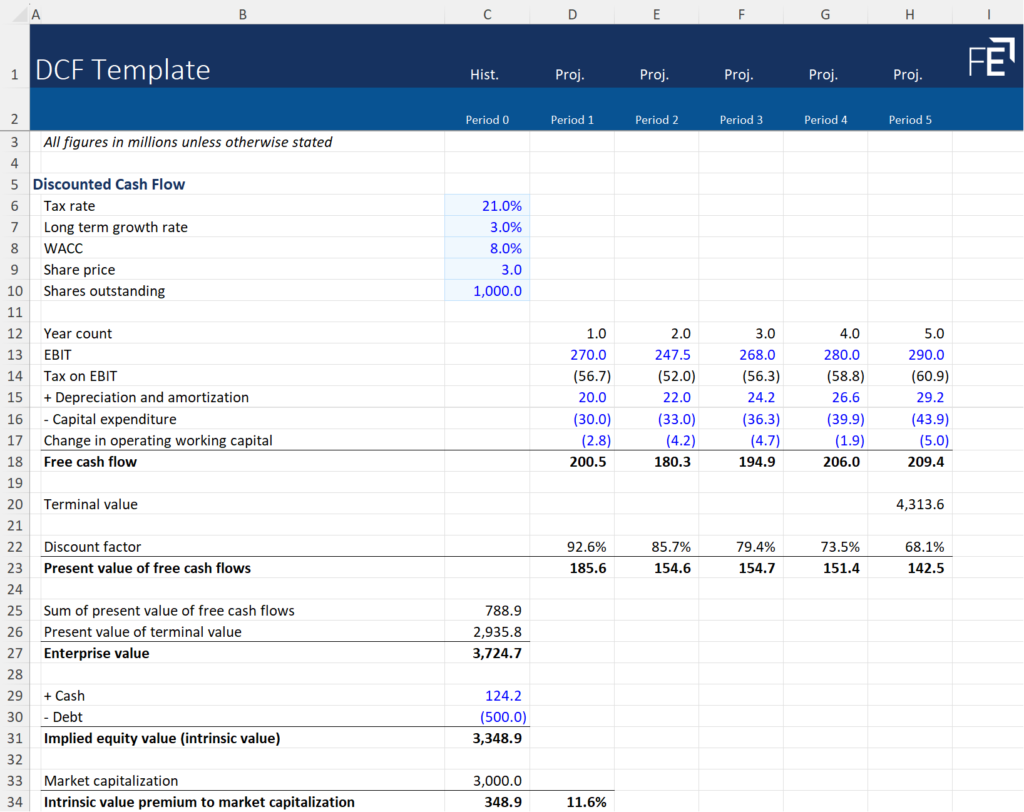Screen dimensions: 1024x812
Task: Click the intrinsic value premium percentage 11.6%
Action: click(572, 802)
